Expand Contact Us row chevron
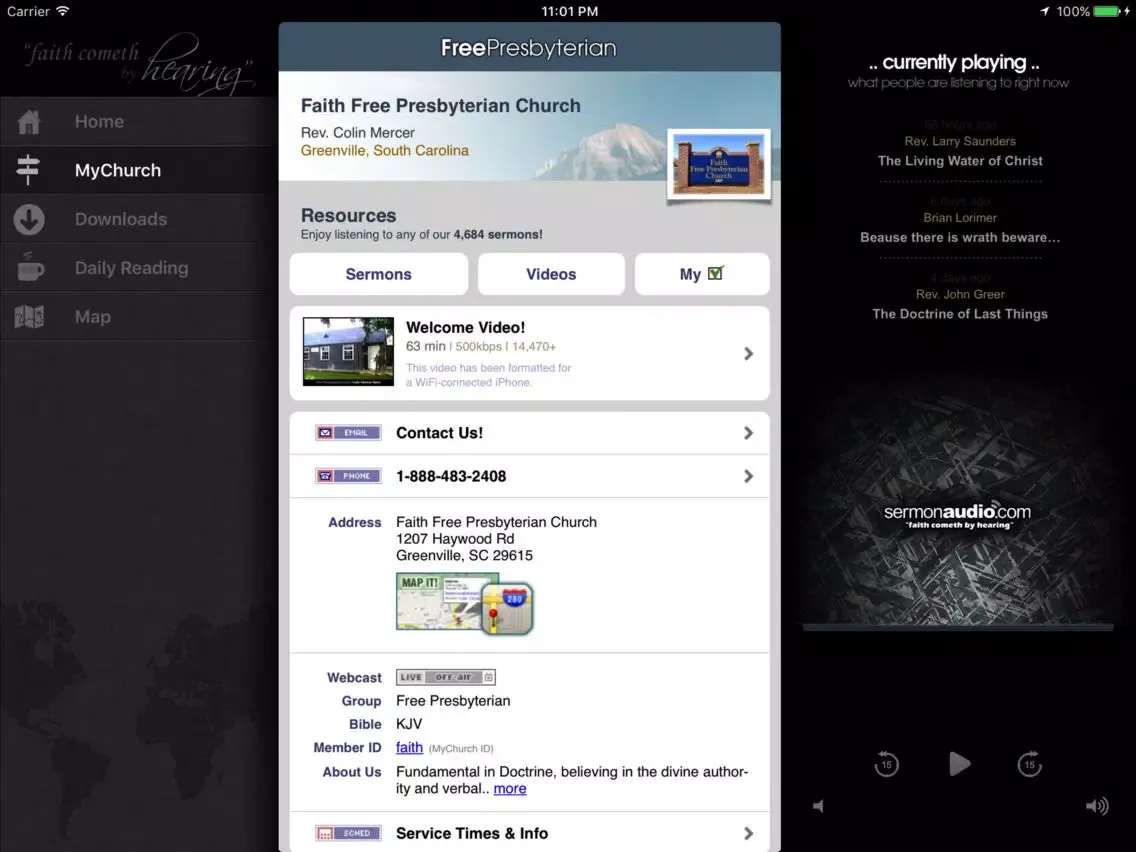Image resolution: width=1136 pixels, height=852 pixels. [748, 433]
